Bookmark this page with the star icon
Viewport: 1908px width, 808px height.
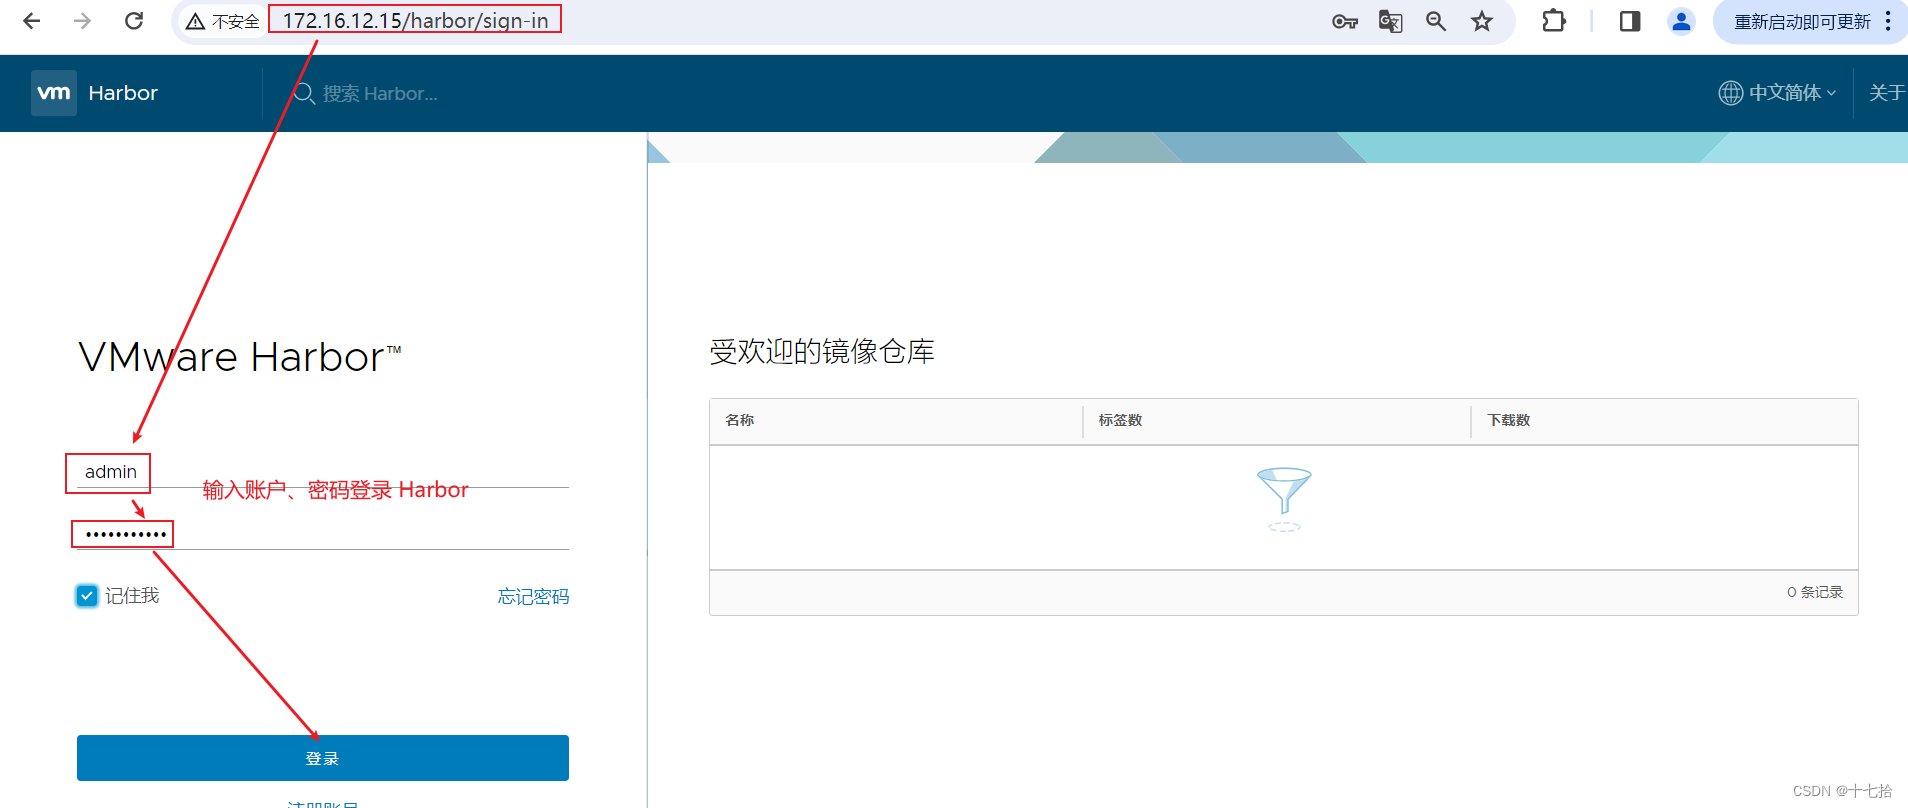pos(1482,21)
